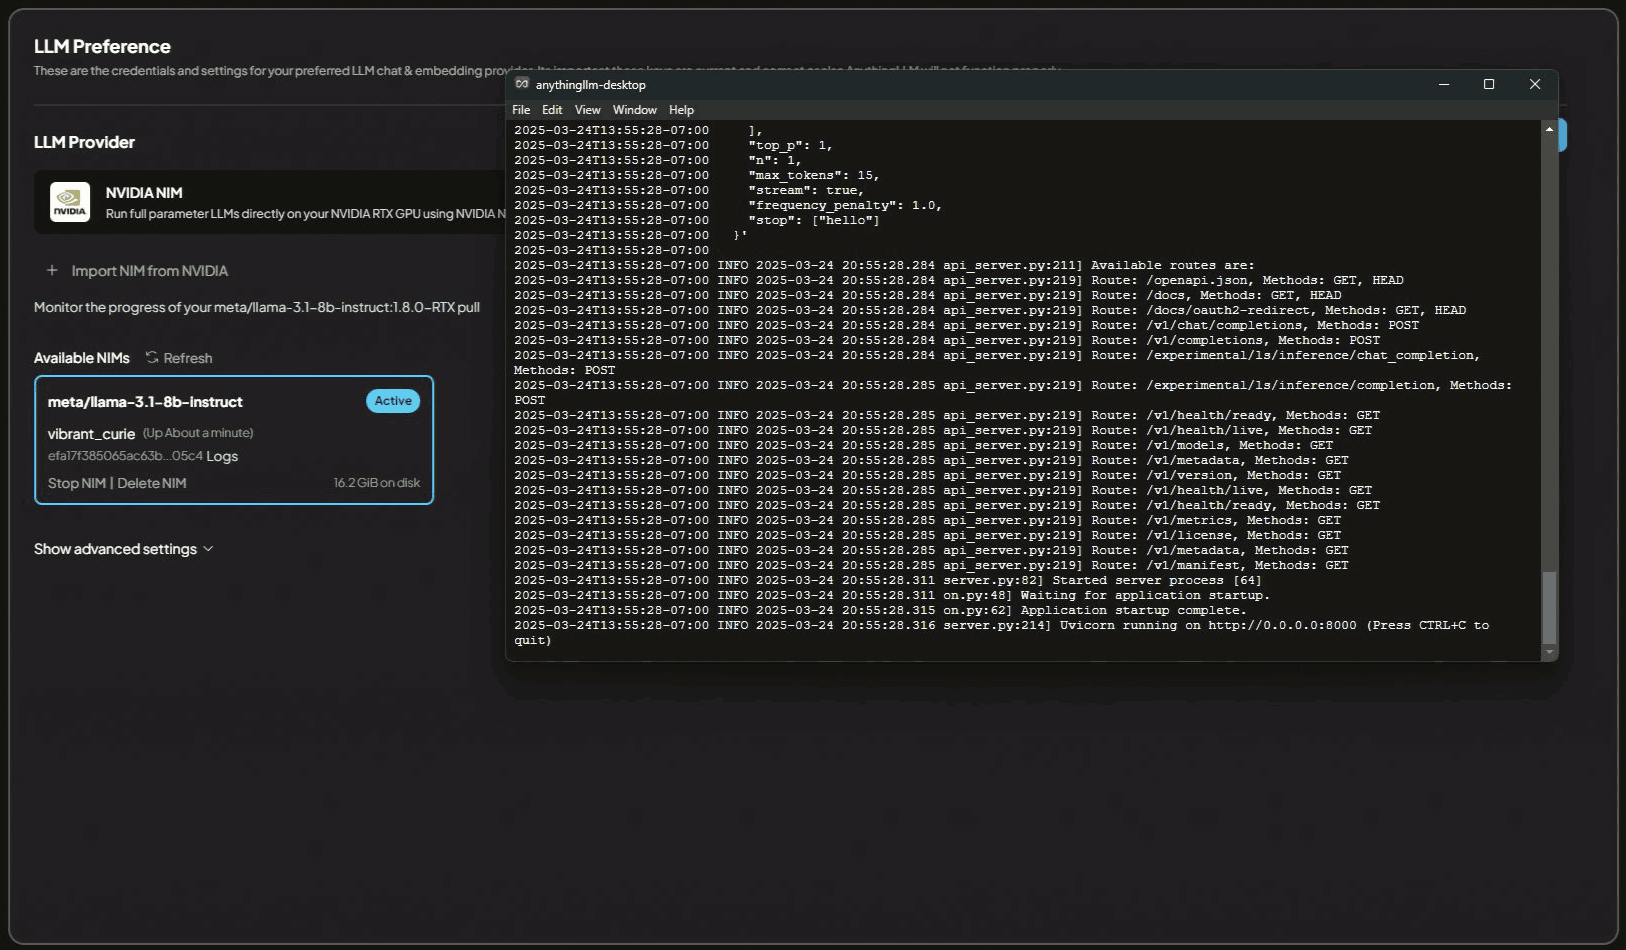Stop the running llama NIM
Image resolution: width=1626 pixels, height=950 pixels.
[76, 483]
